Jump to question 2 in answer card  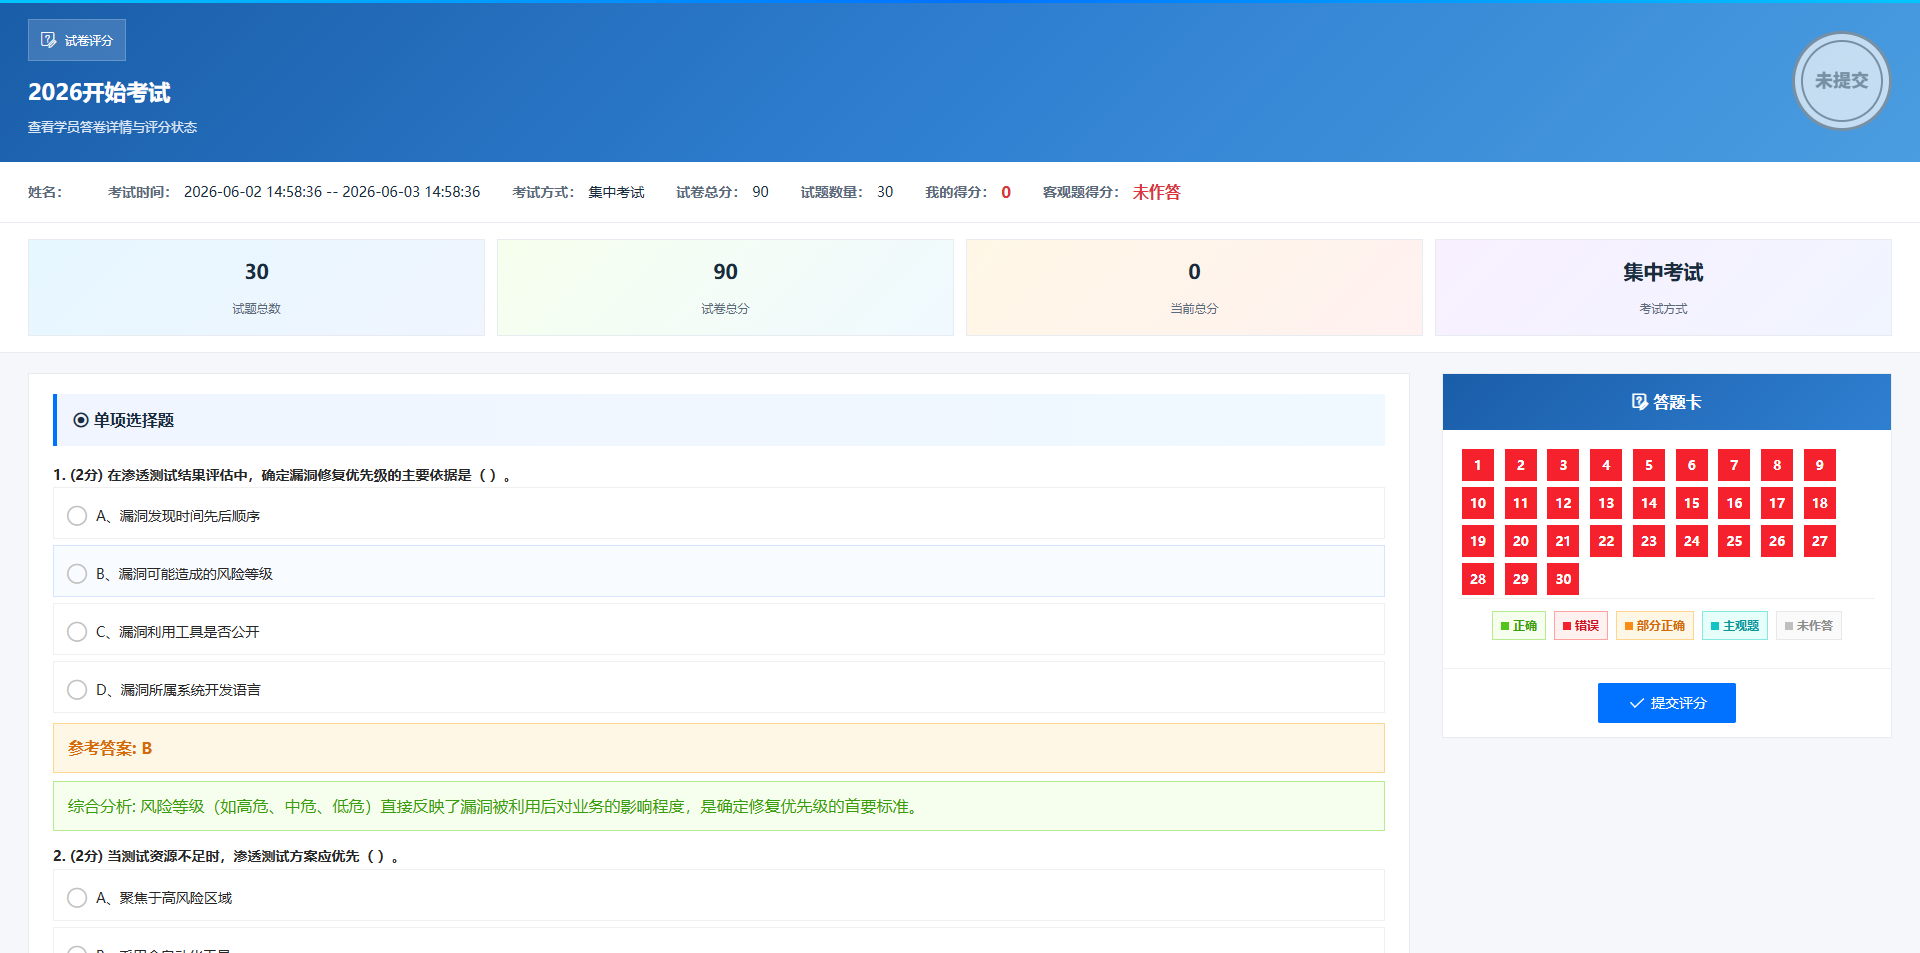click(x=1520, y=465)
